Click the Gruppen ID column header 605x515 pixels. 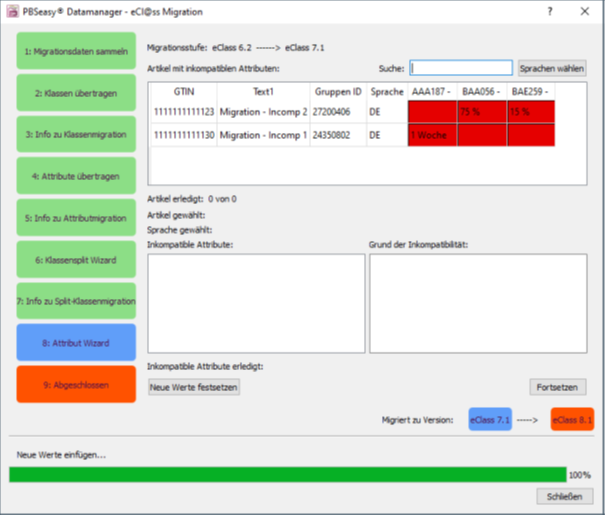pos(338,92)
